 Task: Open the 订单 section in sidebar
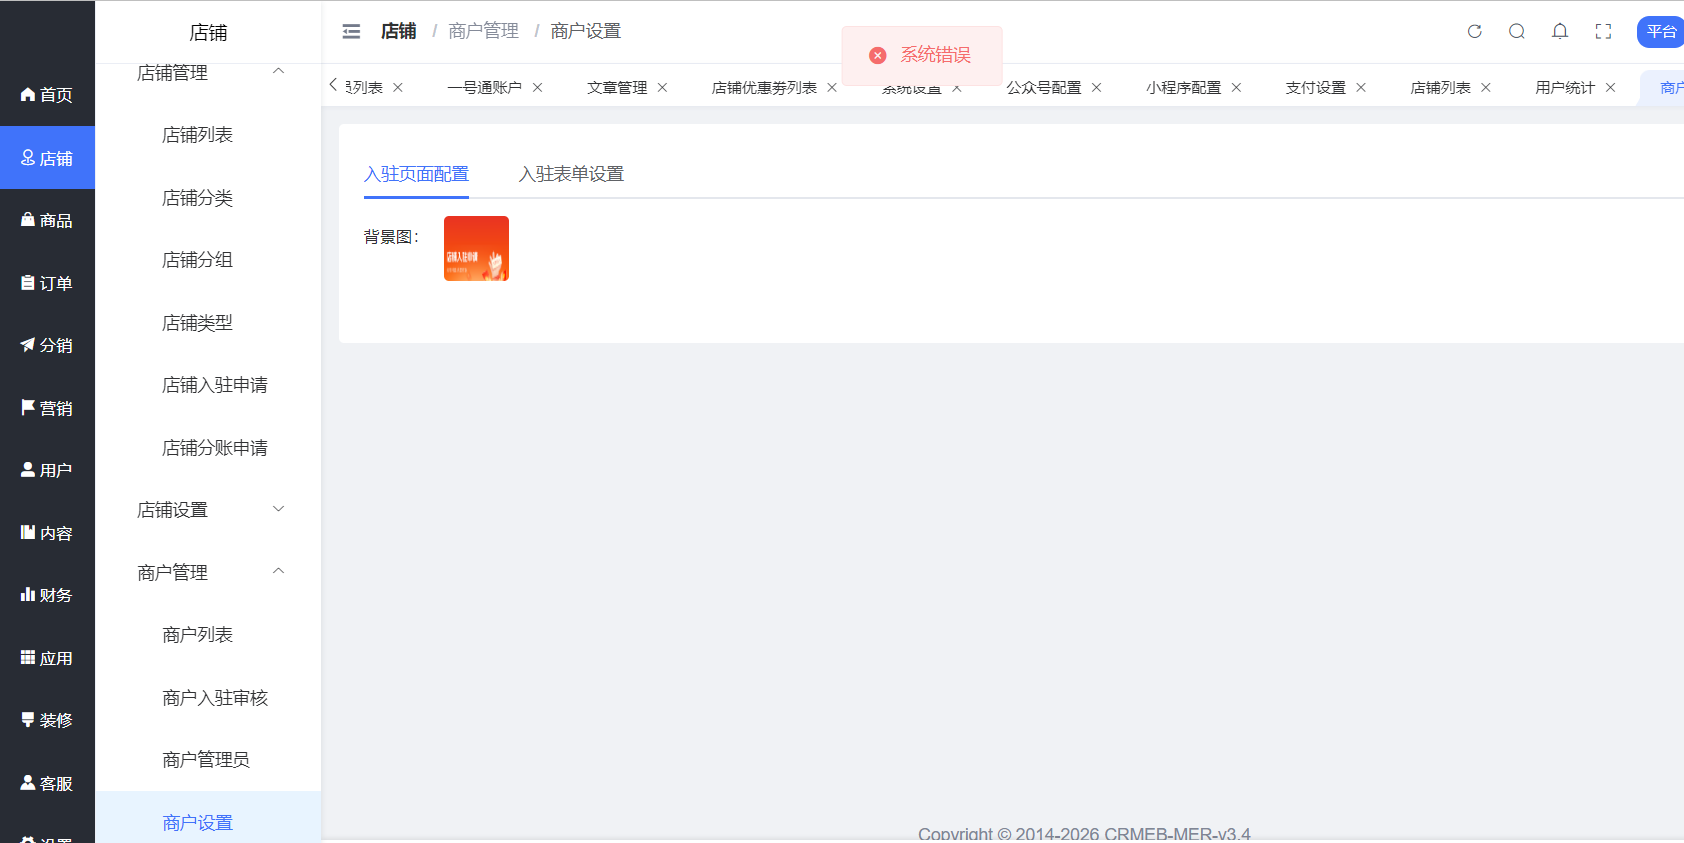click(x=47, y=283)
